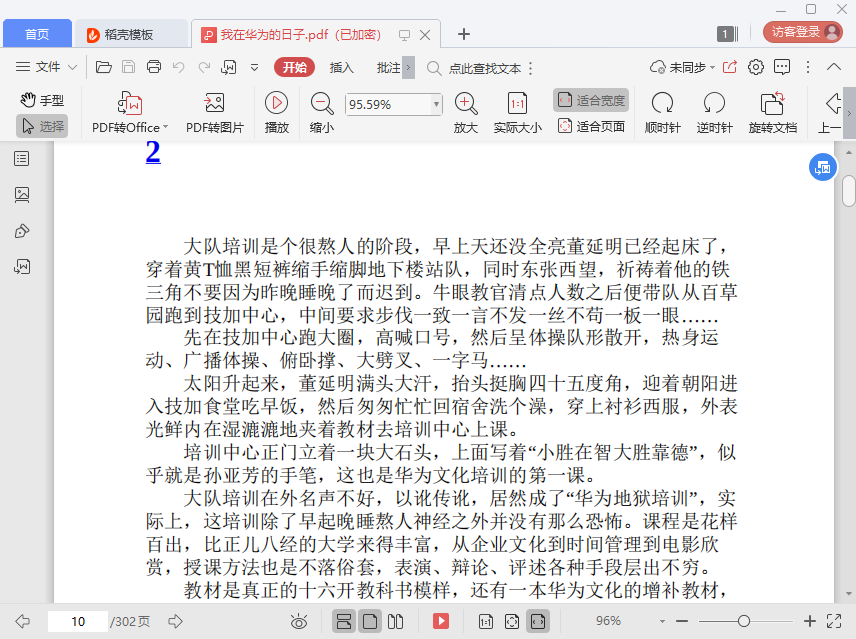Toggle 适合宽度 fit width mode
The image size is (856, 639).
pyautogui.click(x=591, y=100)
